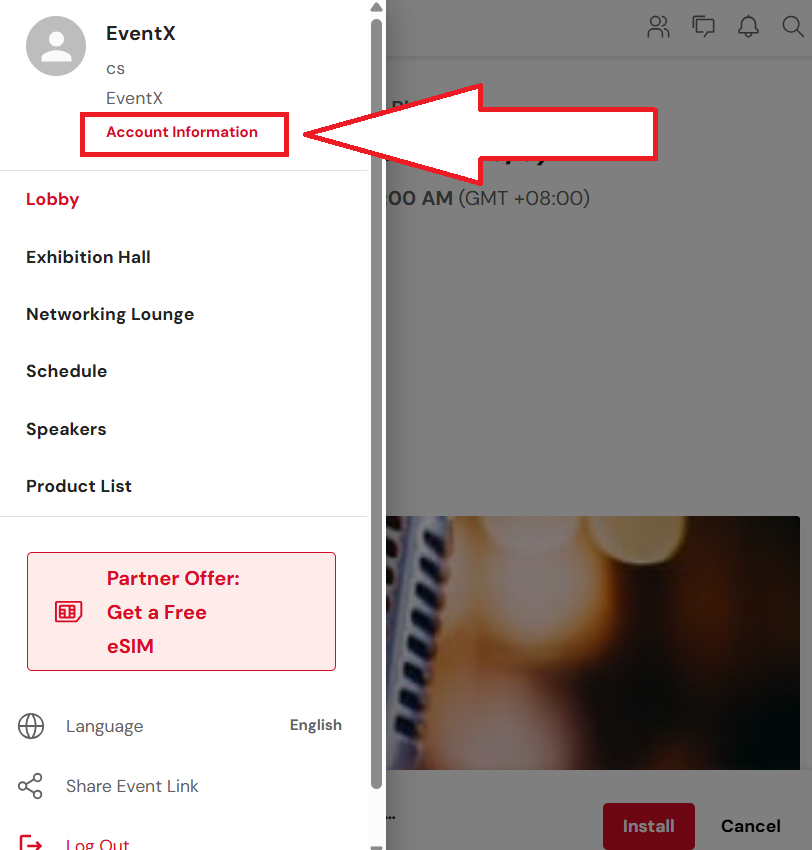Viewport: 812px width, 850px height.
Task: Click the Cancel button
Action: pos(751,826)
